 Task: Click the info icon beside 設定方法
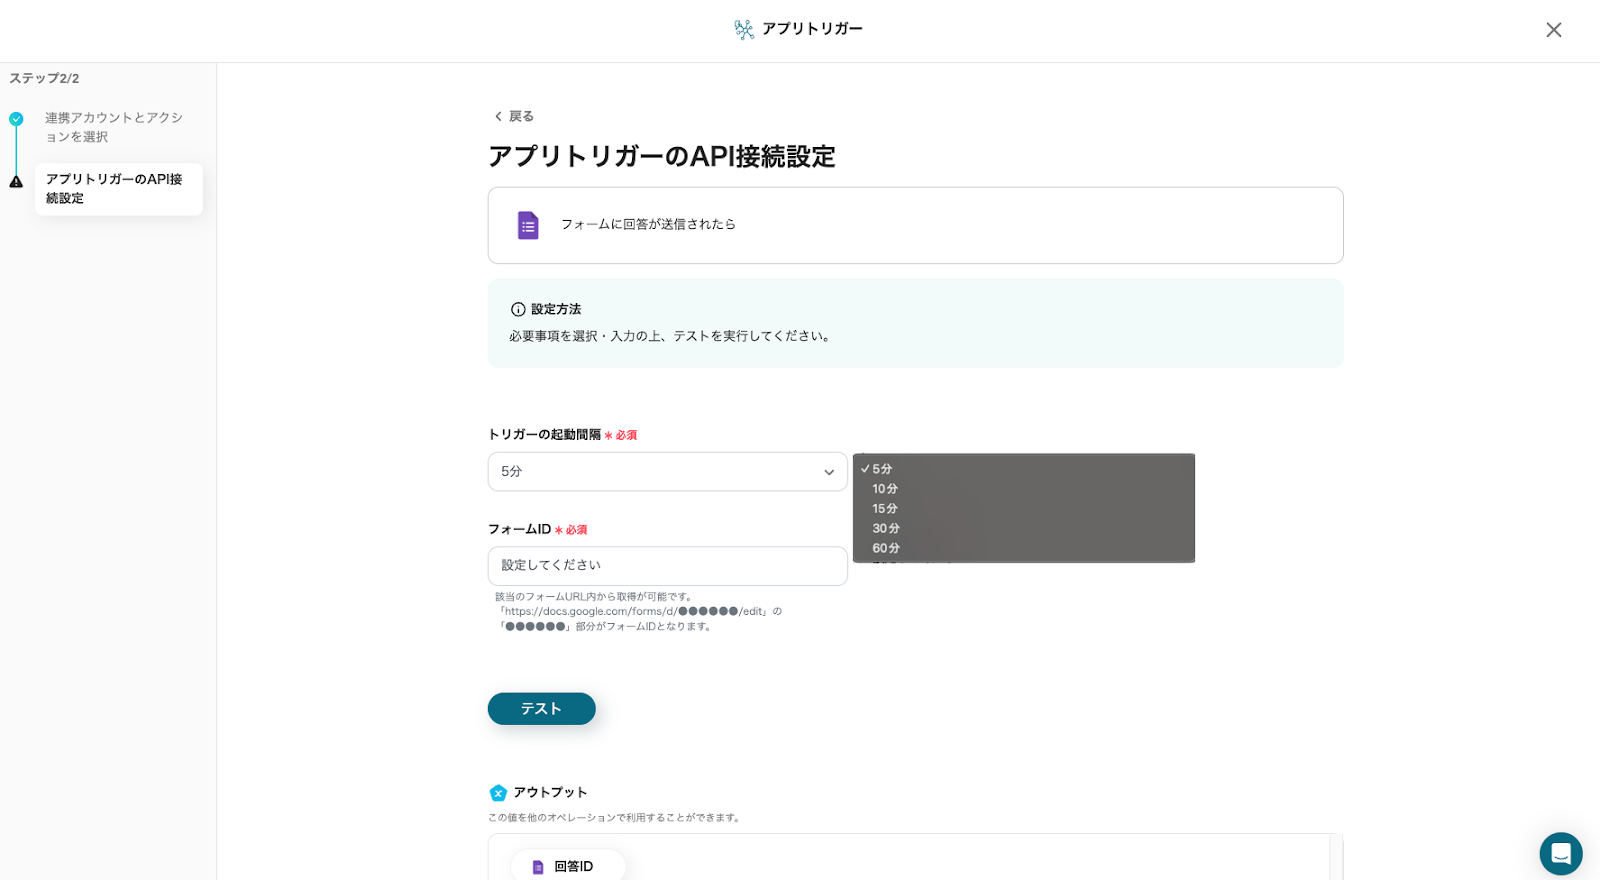518,310
